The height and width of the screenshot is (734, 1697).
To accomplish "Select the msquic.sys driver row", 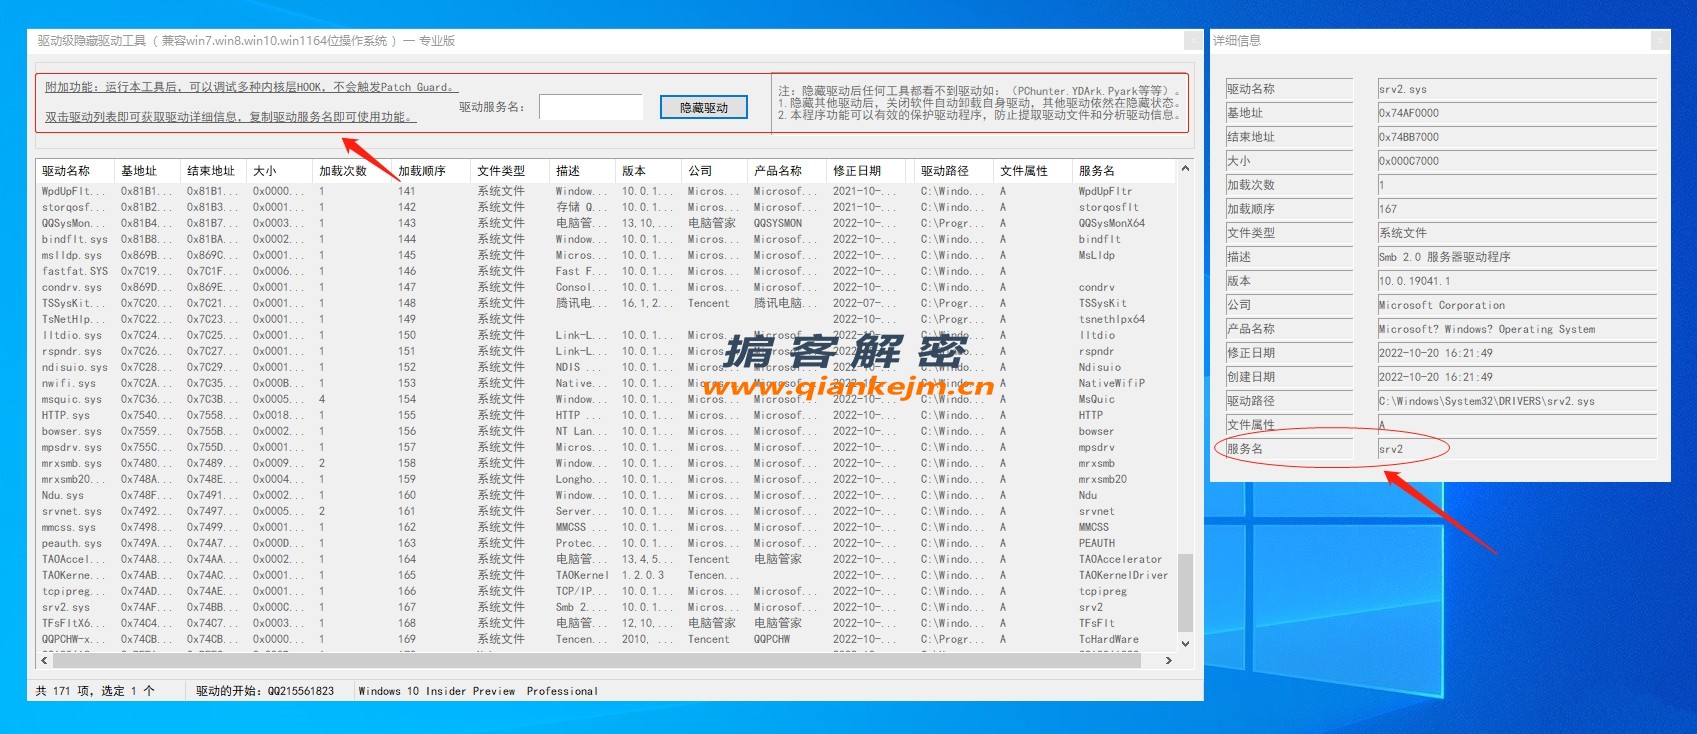I will pos(607,399).
